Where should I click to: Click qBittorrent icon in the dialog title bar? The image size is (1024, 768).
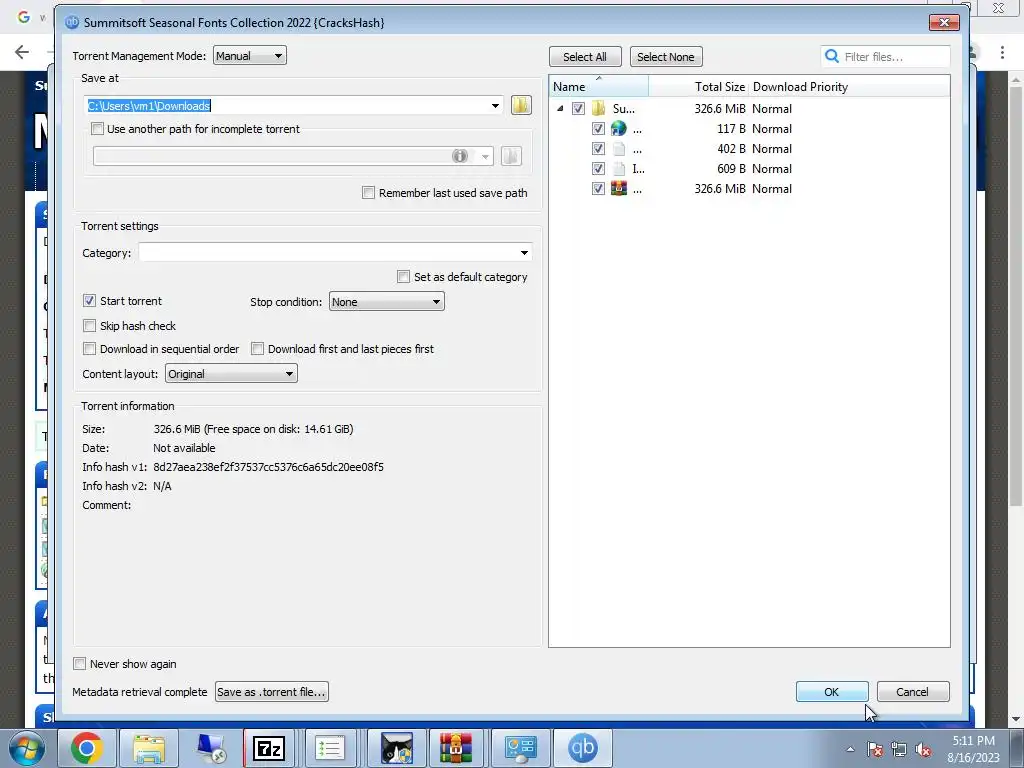pos(72,22)
